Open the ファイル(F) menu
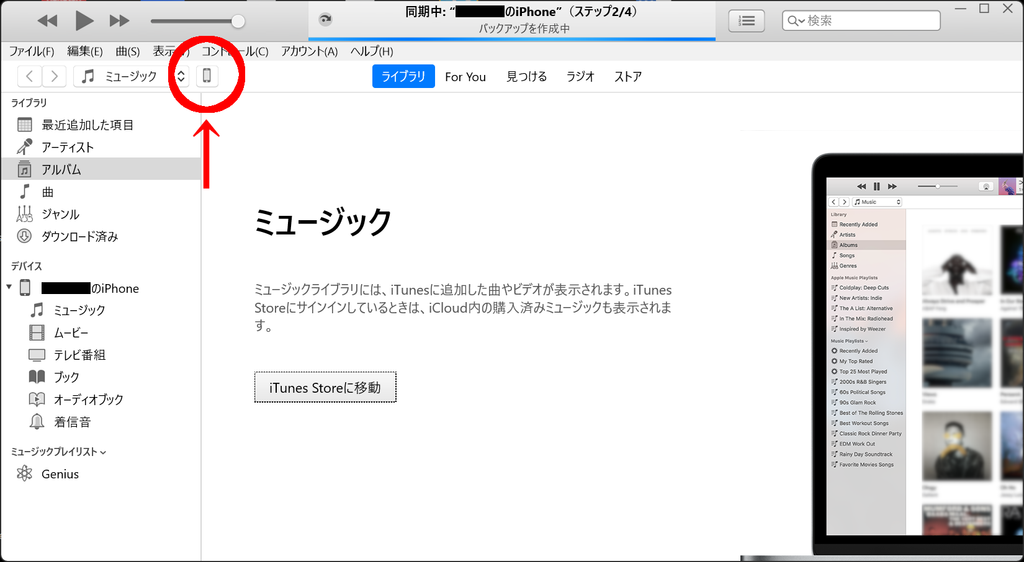The height and width of the screenshot is (562, 1024). 31,51
